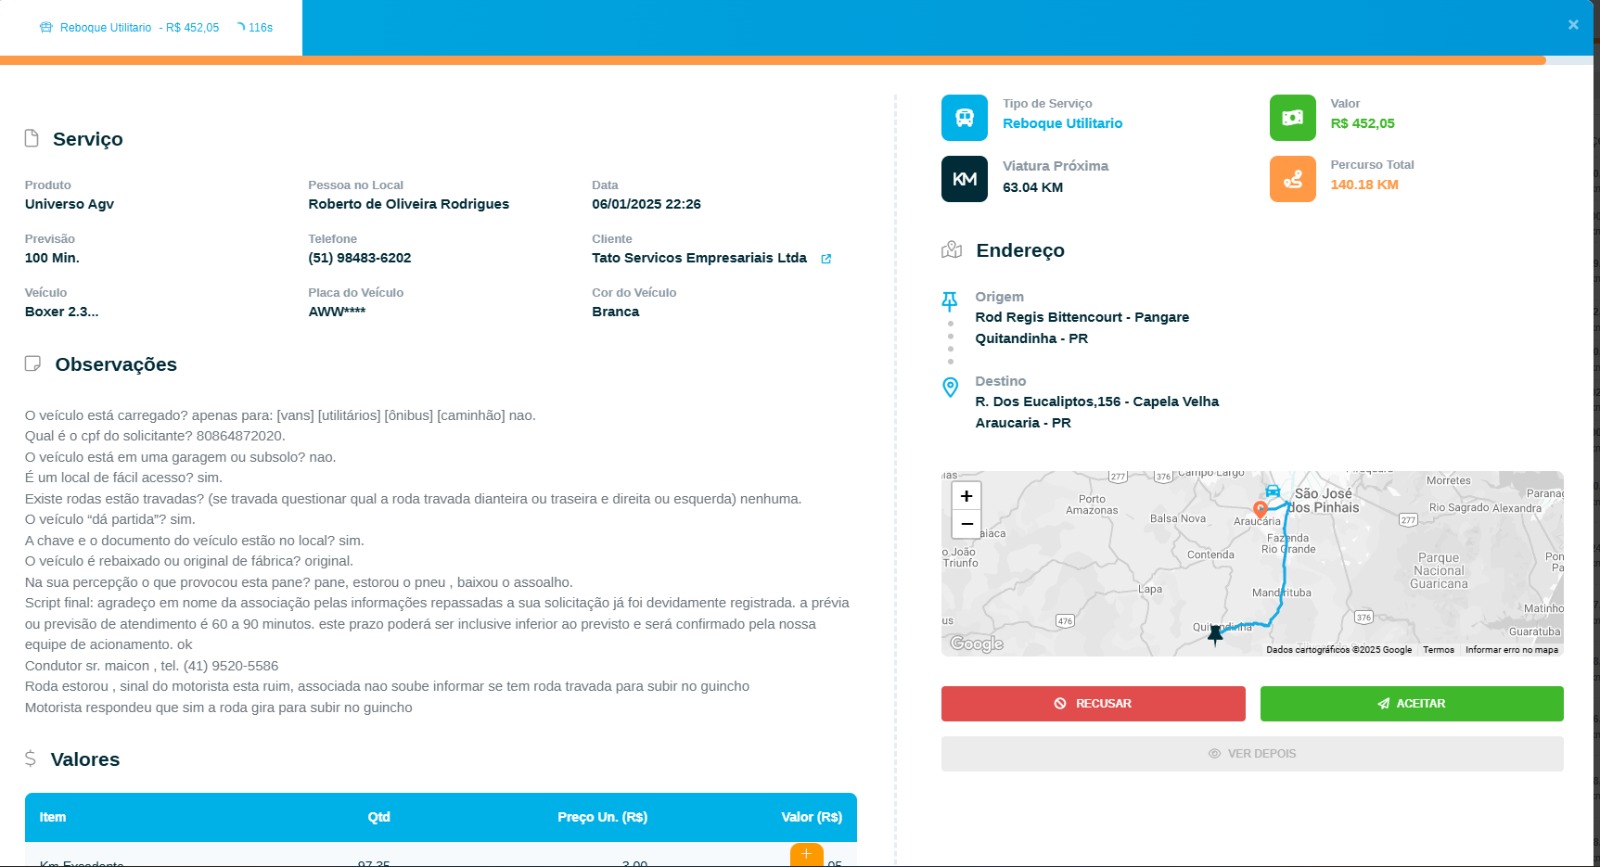Click the blue vehicle marker on map
This screenshot has width=1600, height=867.
(x=1273, y=491)
